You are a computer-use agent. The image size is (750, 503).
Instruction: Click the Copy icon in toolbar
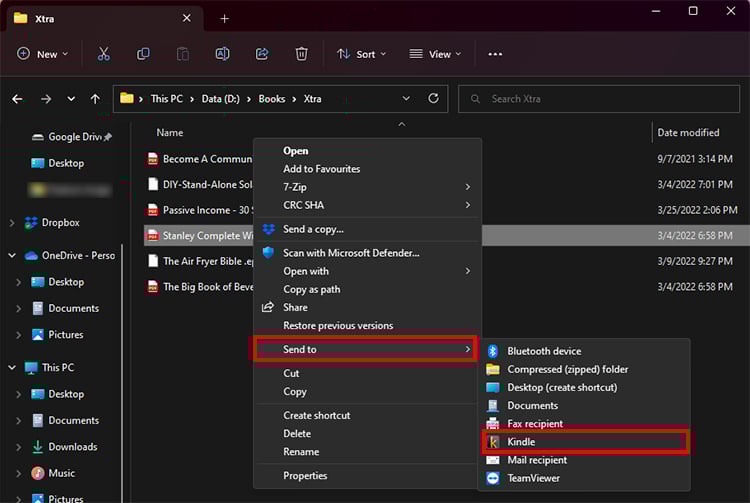point(143,54)
